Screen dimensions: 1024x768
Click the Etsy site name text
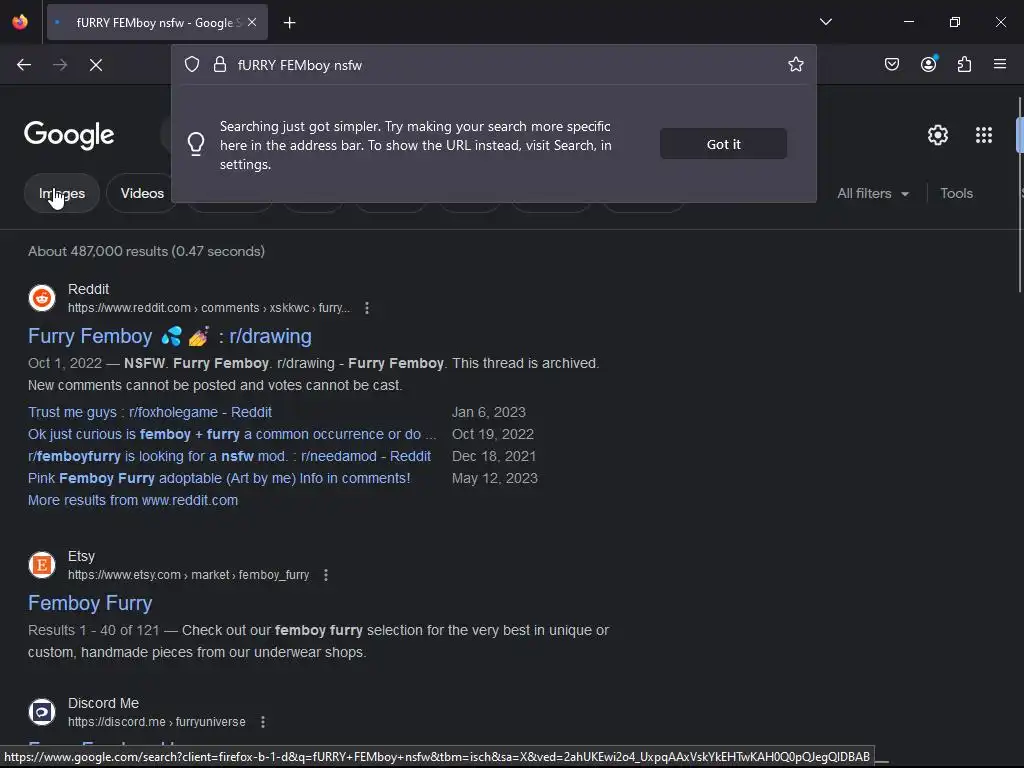pyautogui.click(x=81, y=556)
